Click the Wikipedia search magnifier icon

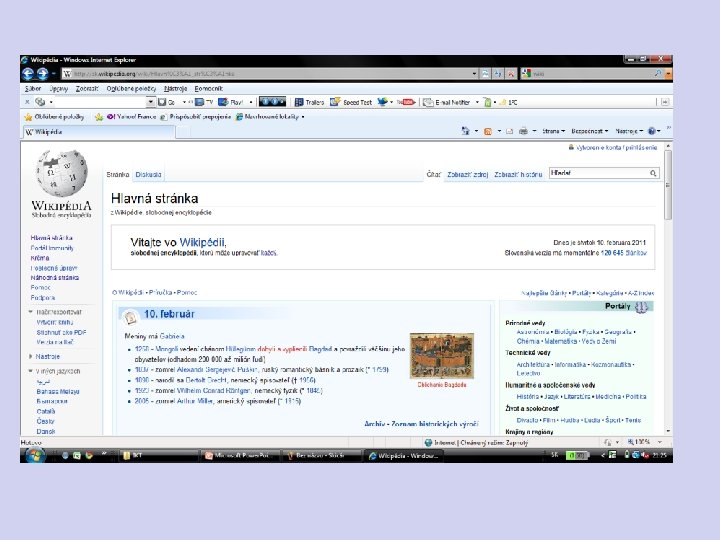[x=653, y=173]
